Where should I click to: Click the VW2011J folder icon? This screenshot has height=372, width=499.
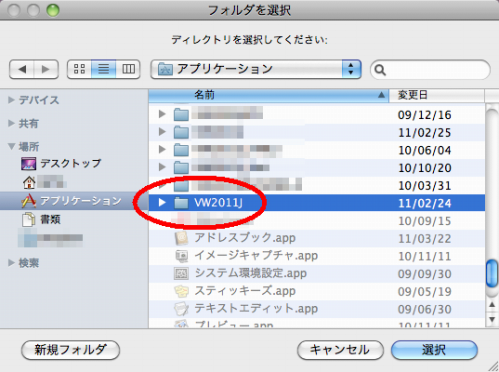(x=181, y=203)
